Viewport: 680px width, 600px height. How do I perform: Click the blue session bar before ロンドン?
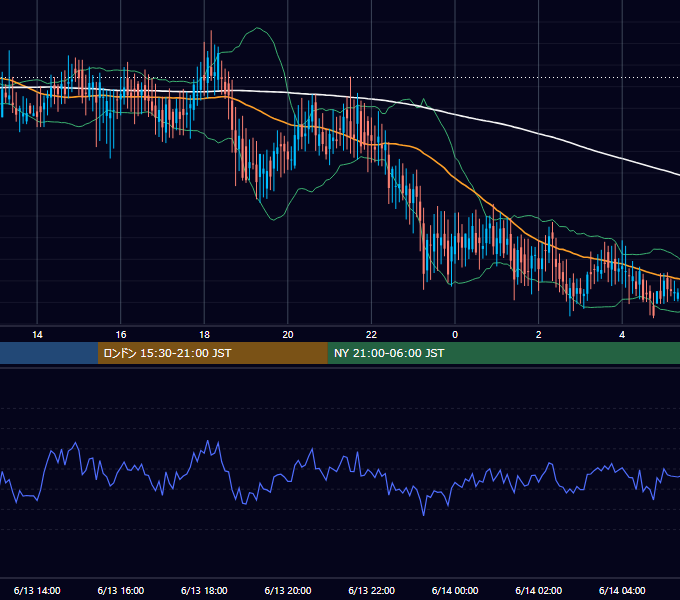[x=49, y=353]
